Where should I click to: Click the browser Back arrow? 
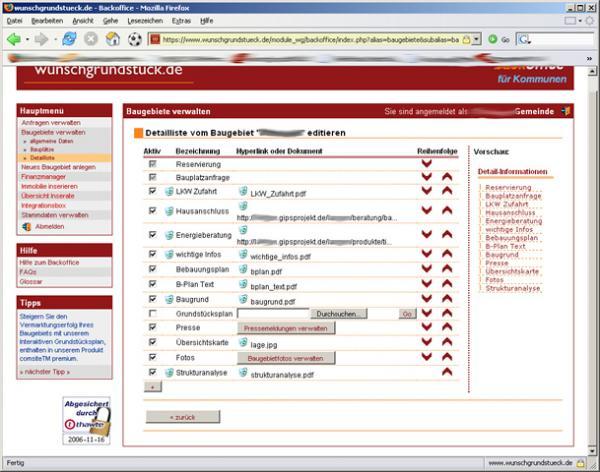click(14, 39)
